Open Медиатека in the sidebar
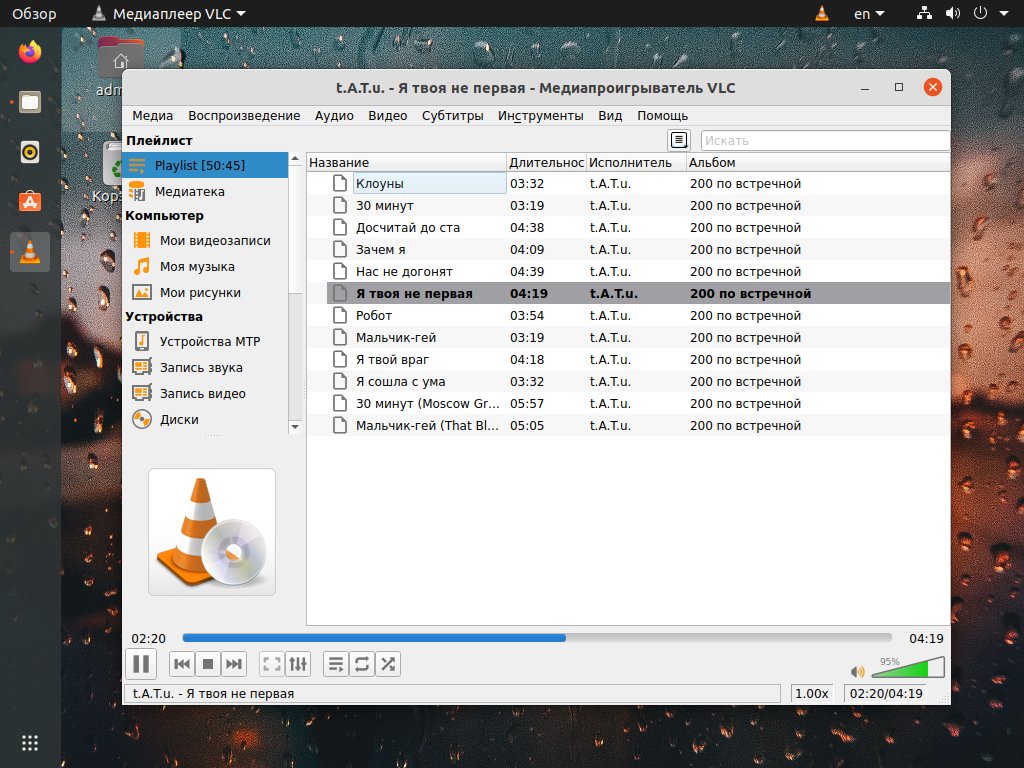 (205, 191)
